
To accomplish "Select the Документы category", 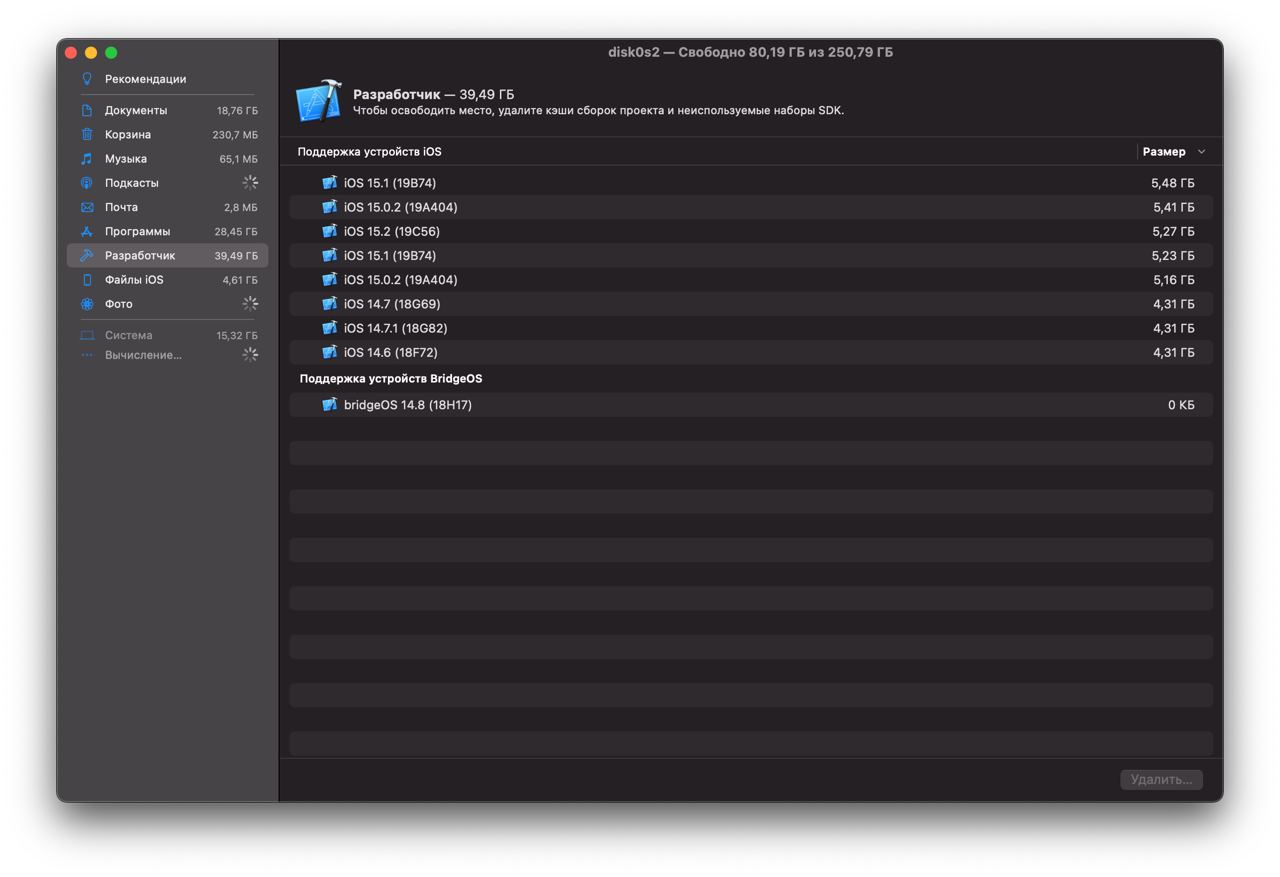I will [x=167, y=110].
